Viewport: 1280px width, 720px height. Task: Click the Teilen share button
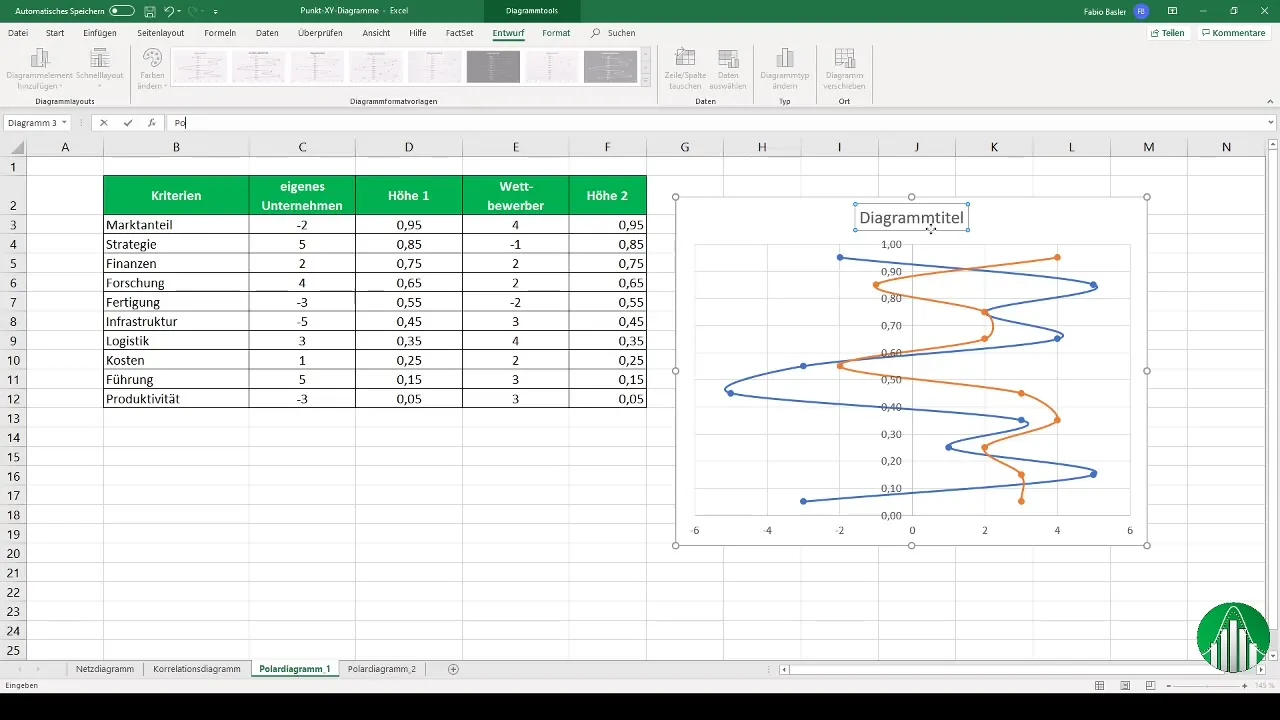tap(1168, 33)
